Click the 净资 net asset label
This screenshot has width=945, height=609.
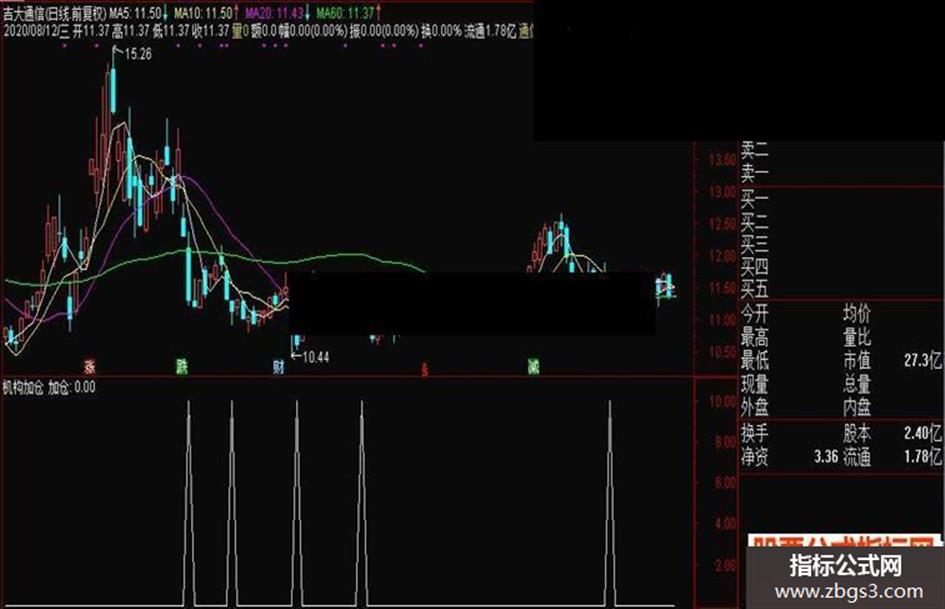(x=755, y=456)
